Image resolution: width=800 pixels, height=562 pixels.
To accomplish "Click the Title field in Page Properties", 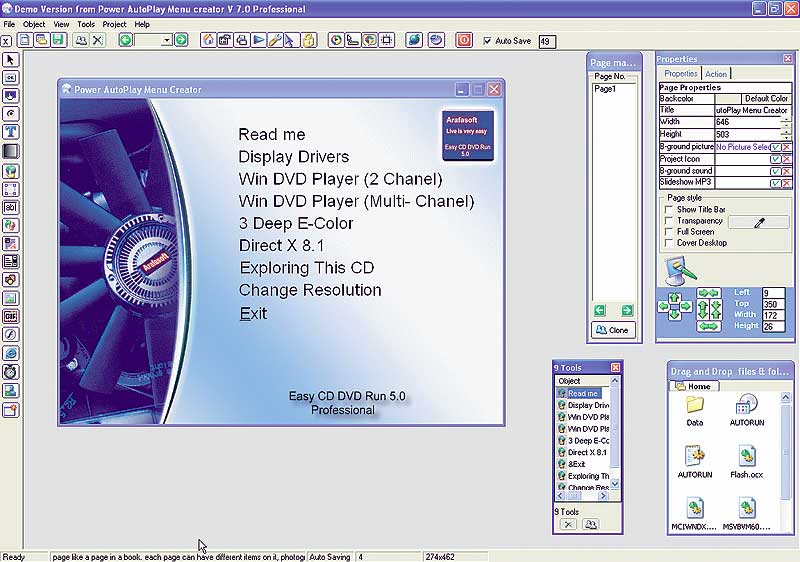I will tap(753, 110).
